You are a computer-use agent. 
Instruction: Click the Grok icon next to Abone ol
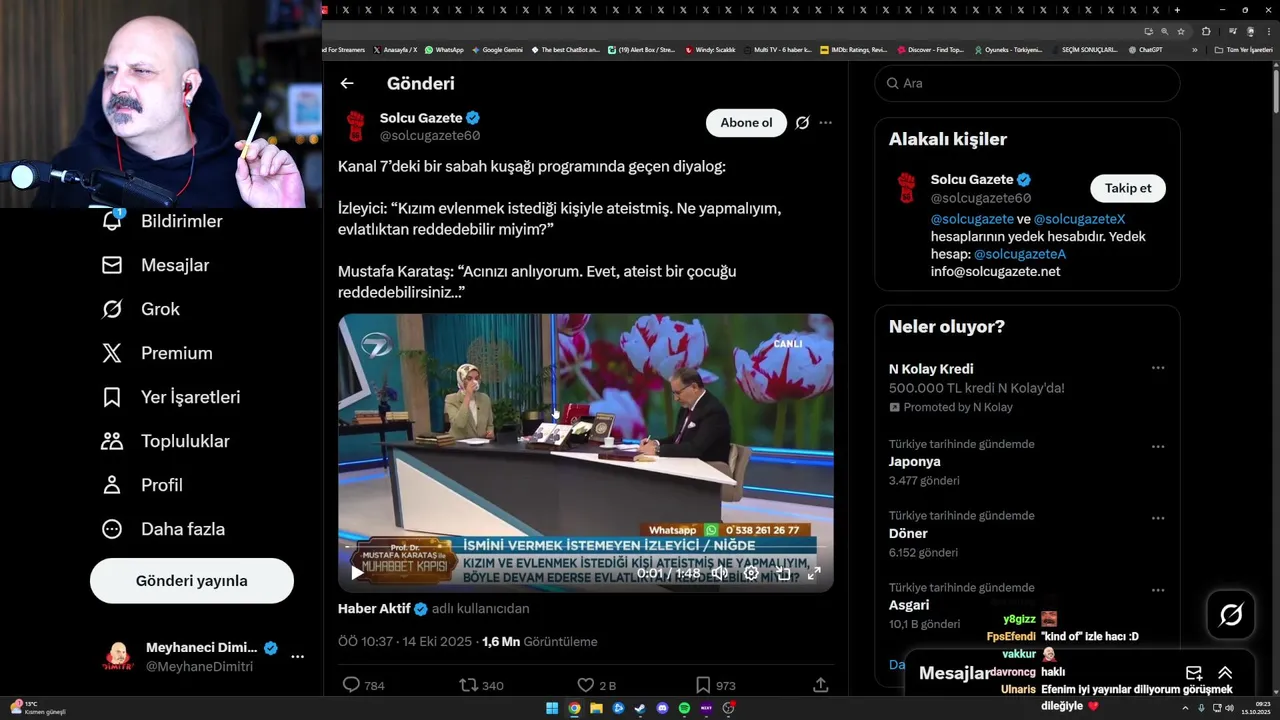point(802,123)
